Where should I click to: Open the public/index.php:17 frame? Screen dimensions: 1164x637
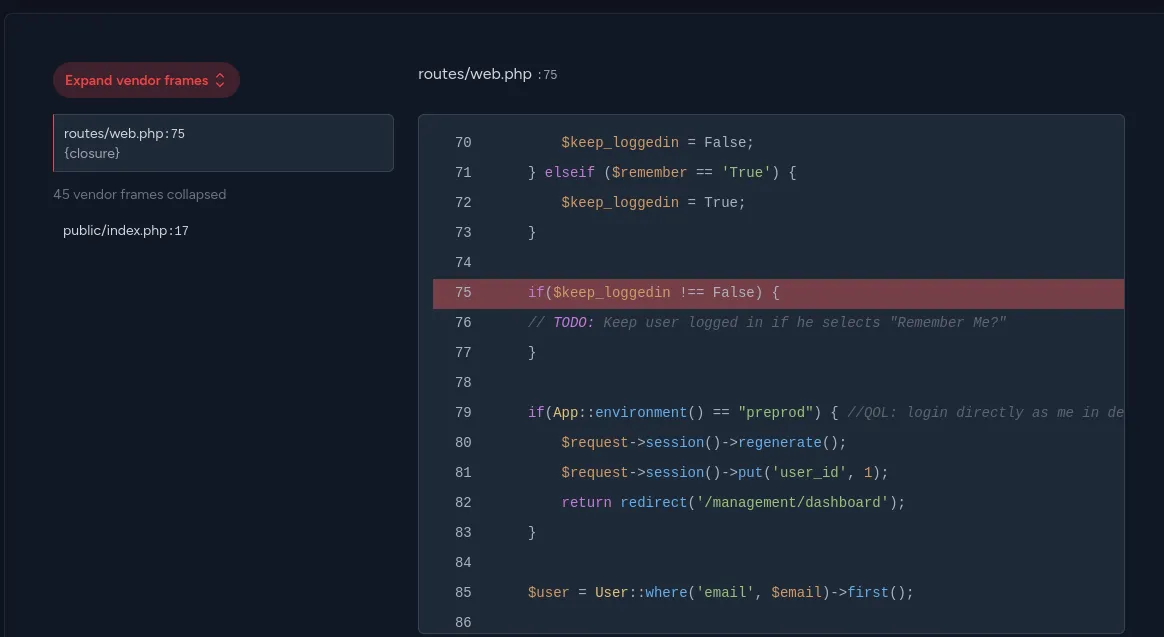[126, 231]
